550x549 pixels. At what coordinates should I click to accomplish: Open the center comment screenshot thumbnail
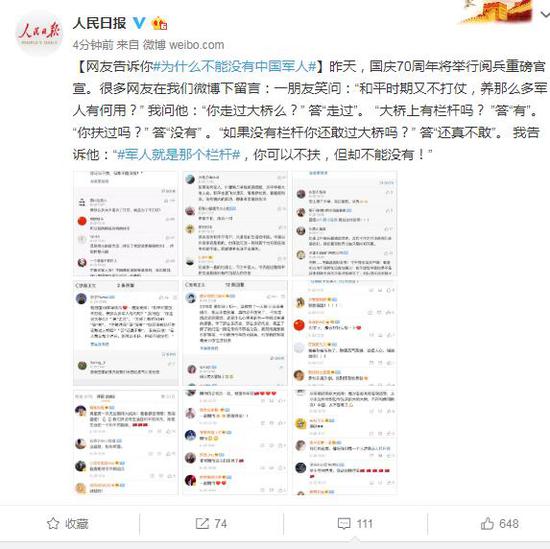(x=235, y=333)
